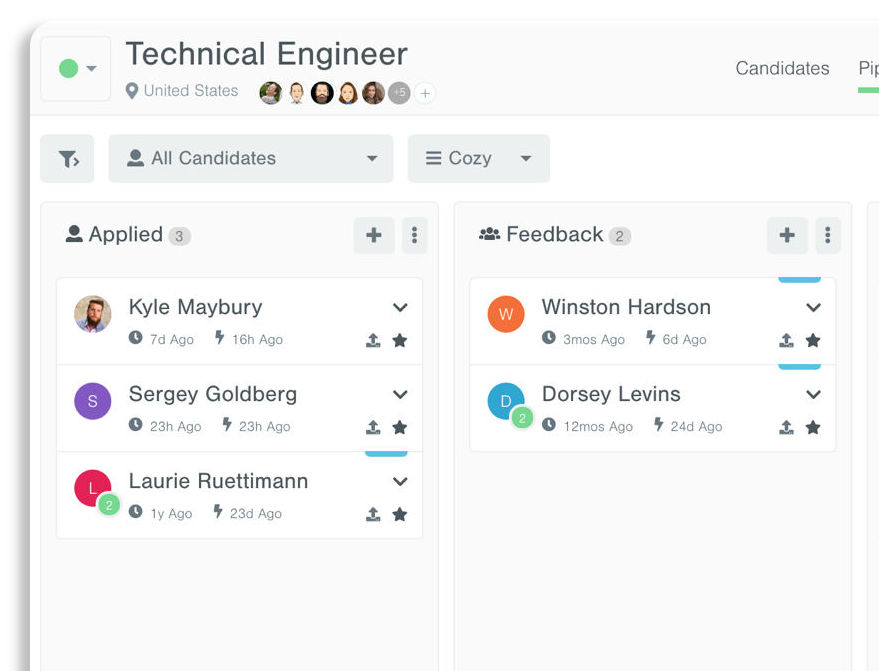Show the +5 additional team members
Screen dimensions: 879x671
399,93
